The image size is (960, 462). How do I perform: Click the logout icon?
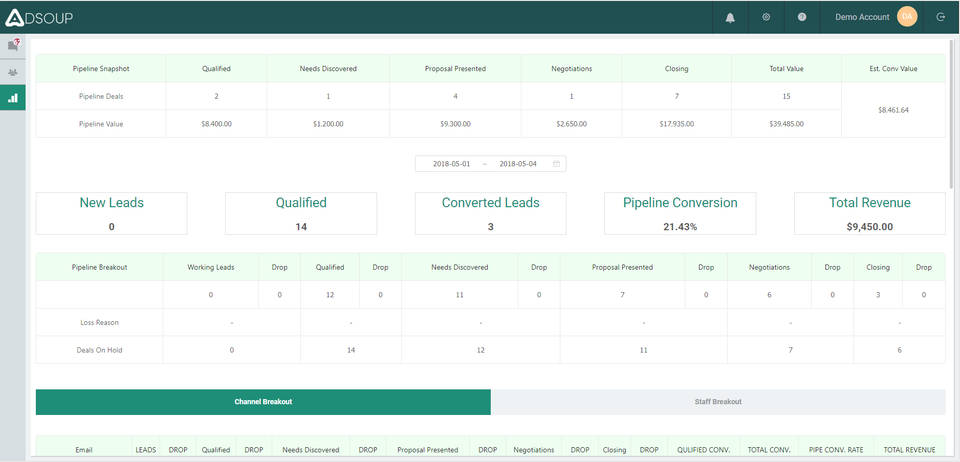[x=940, y=17]
